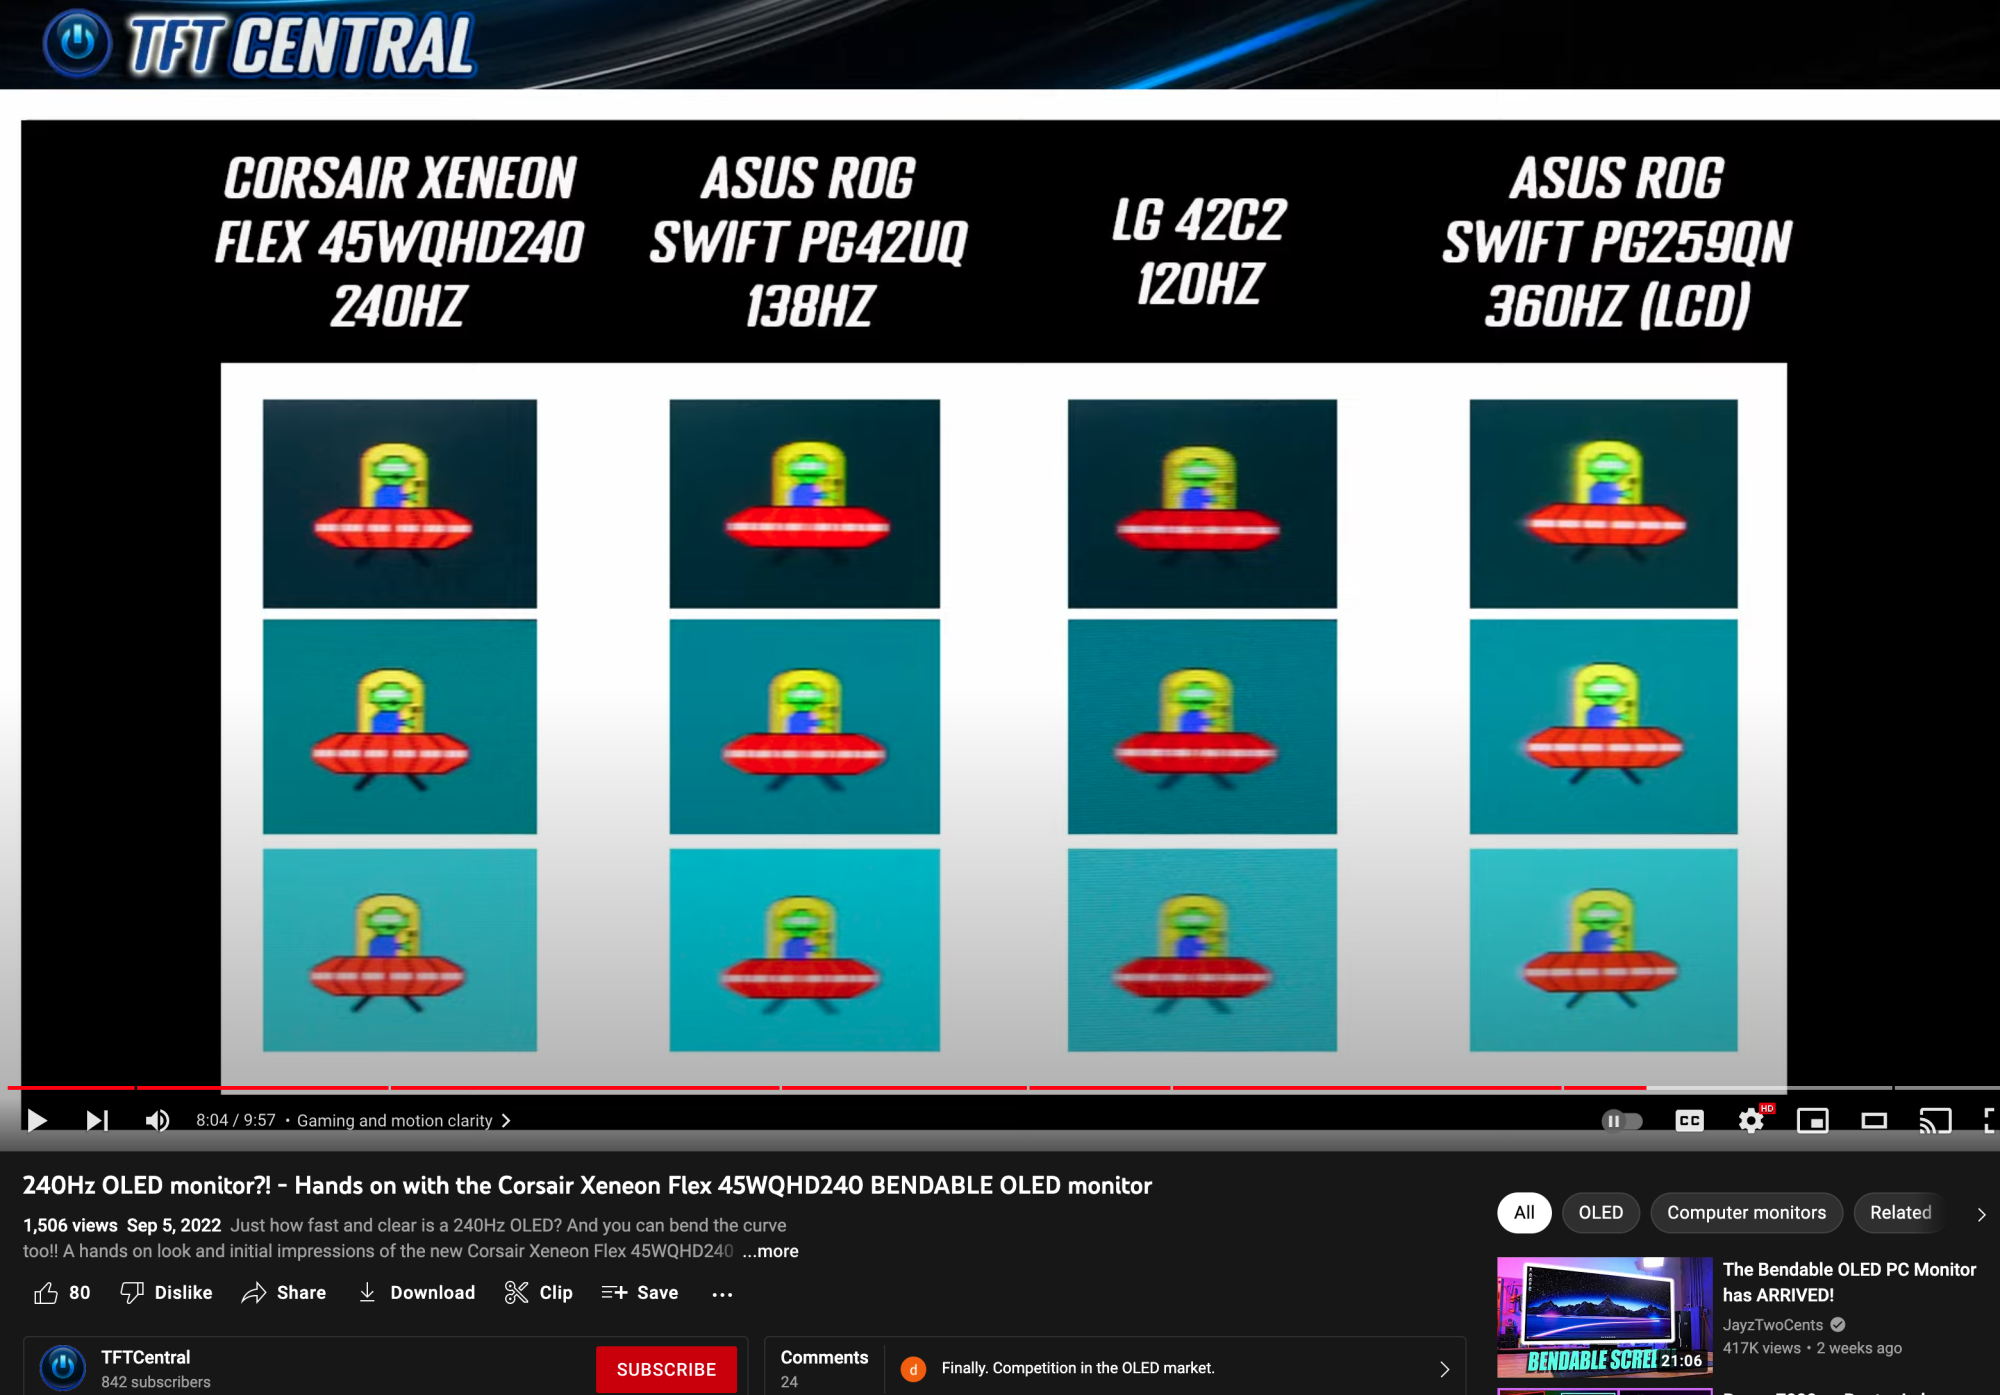Subscribe to TFTCentral channel
The height and width of the screenshot is (1395, 2000).
pyautogui.click(x=666, y=1369)
